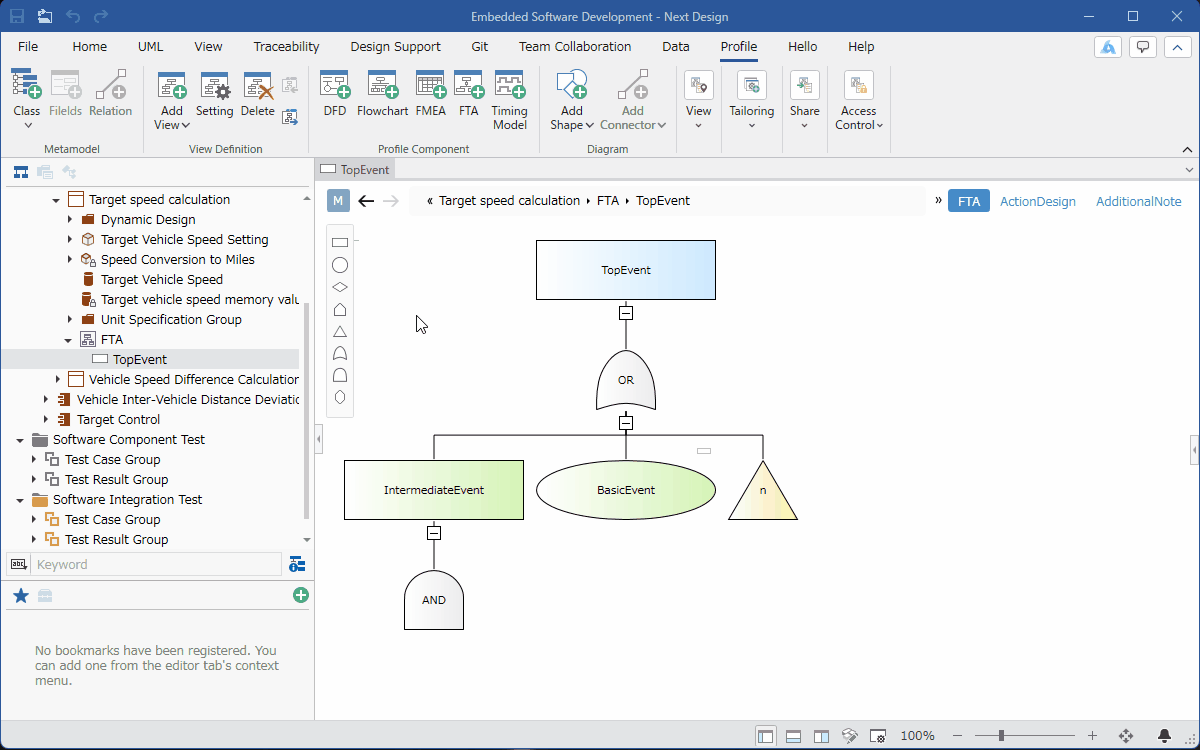Toggle the bottom pane layout button

(794, 736)
